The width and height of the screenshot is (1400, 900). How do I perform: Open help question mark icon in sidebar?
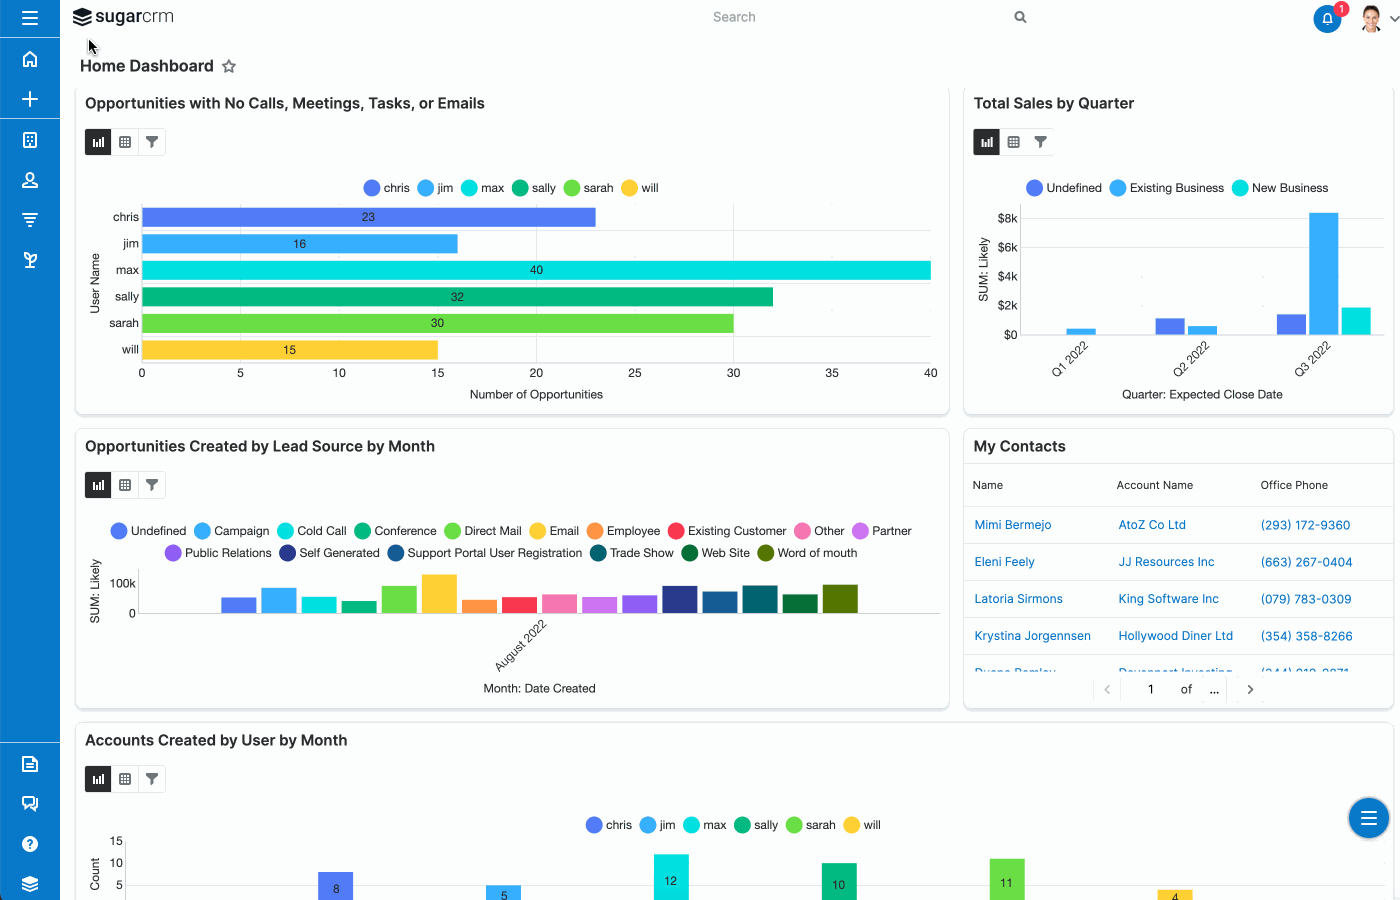(30, 844)
